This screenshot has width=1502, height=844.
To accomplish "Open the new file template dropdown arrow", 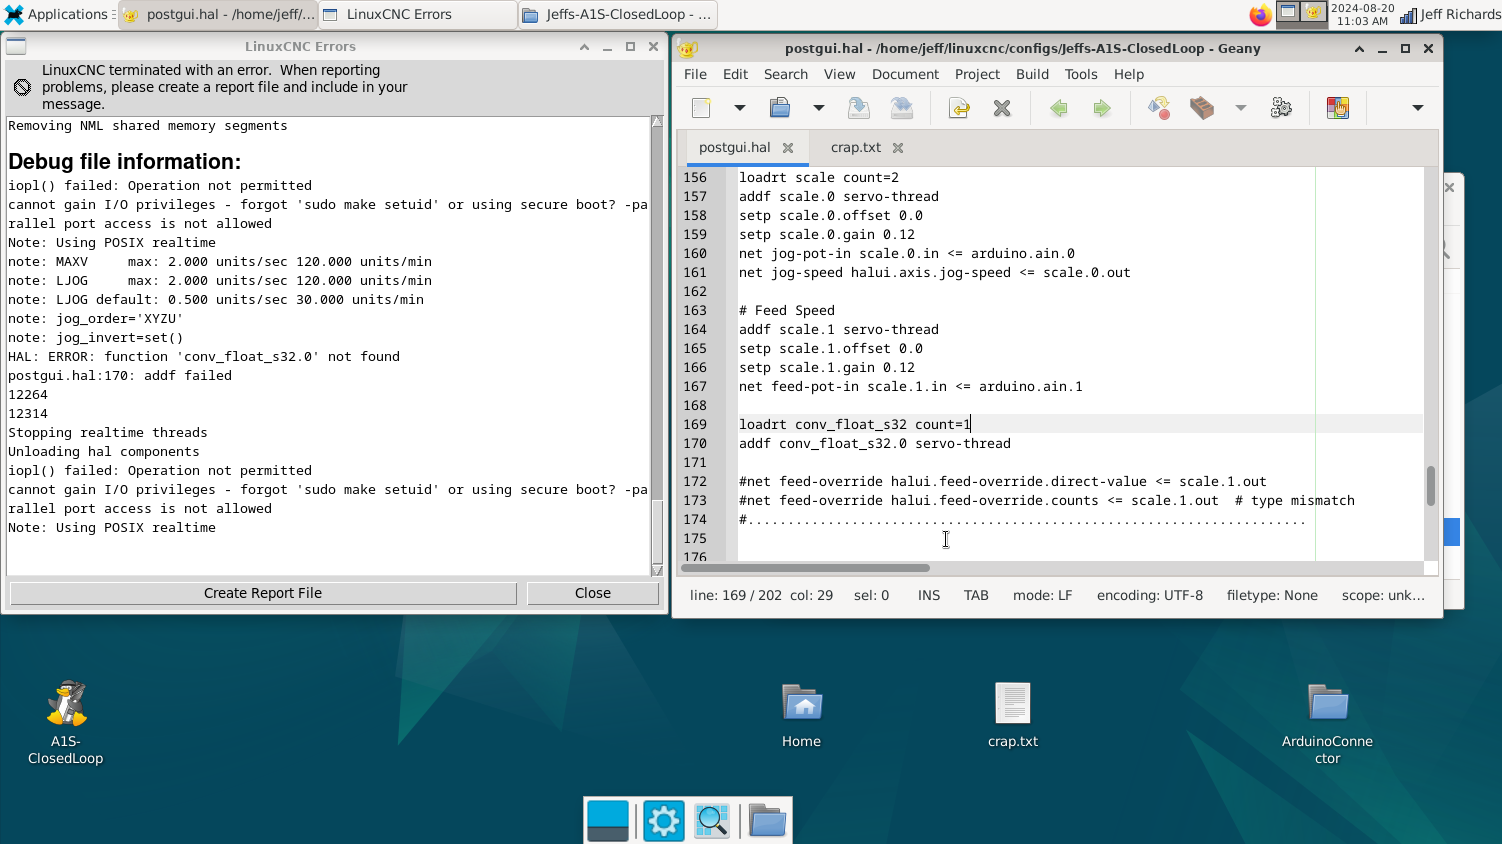I will click(x=739, y=108).
